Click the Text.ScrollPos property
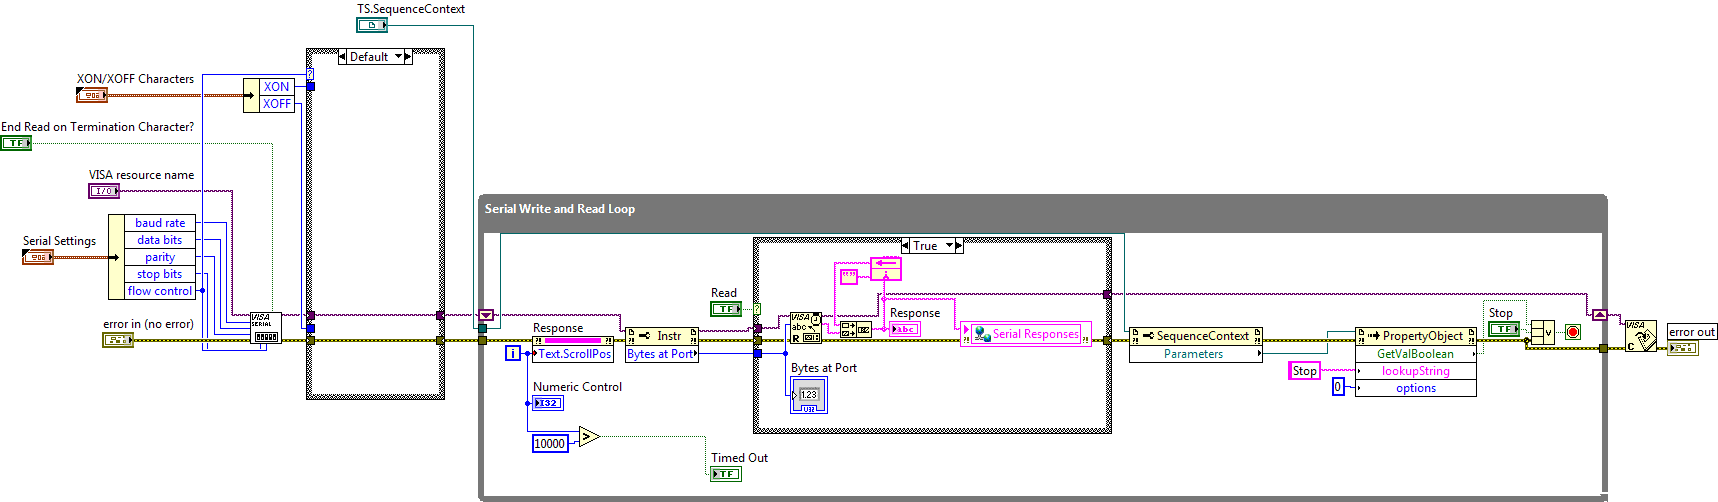 (x=573, y=354)
